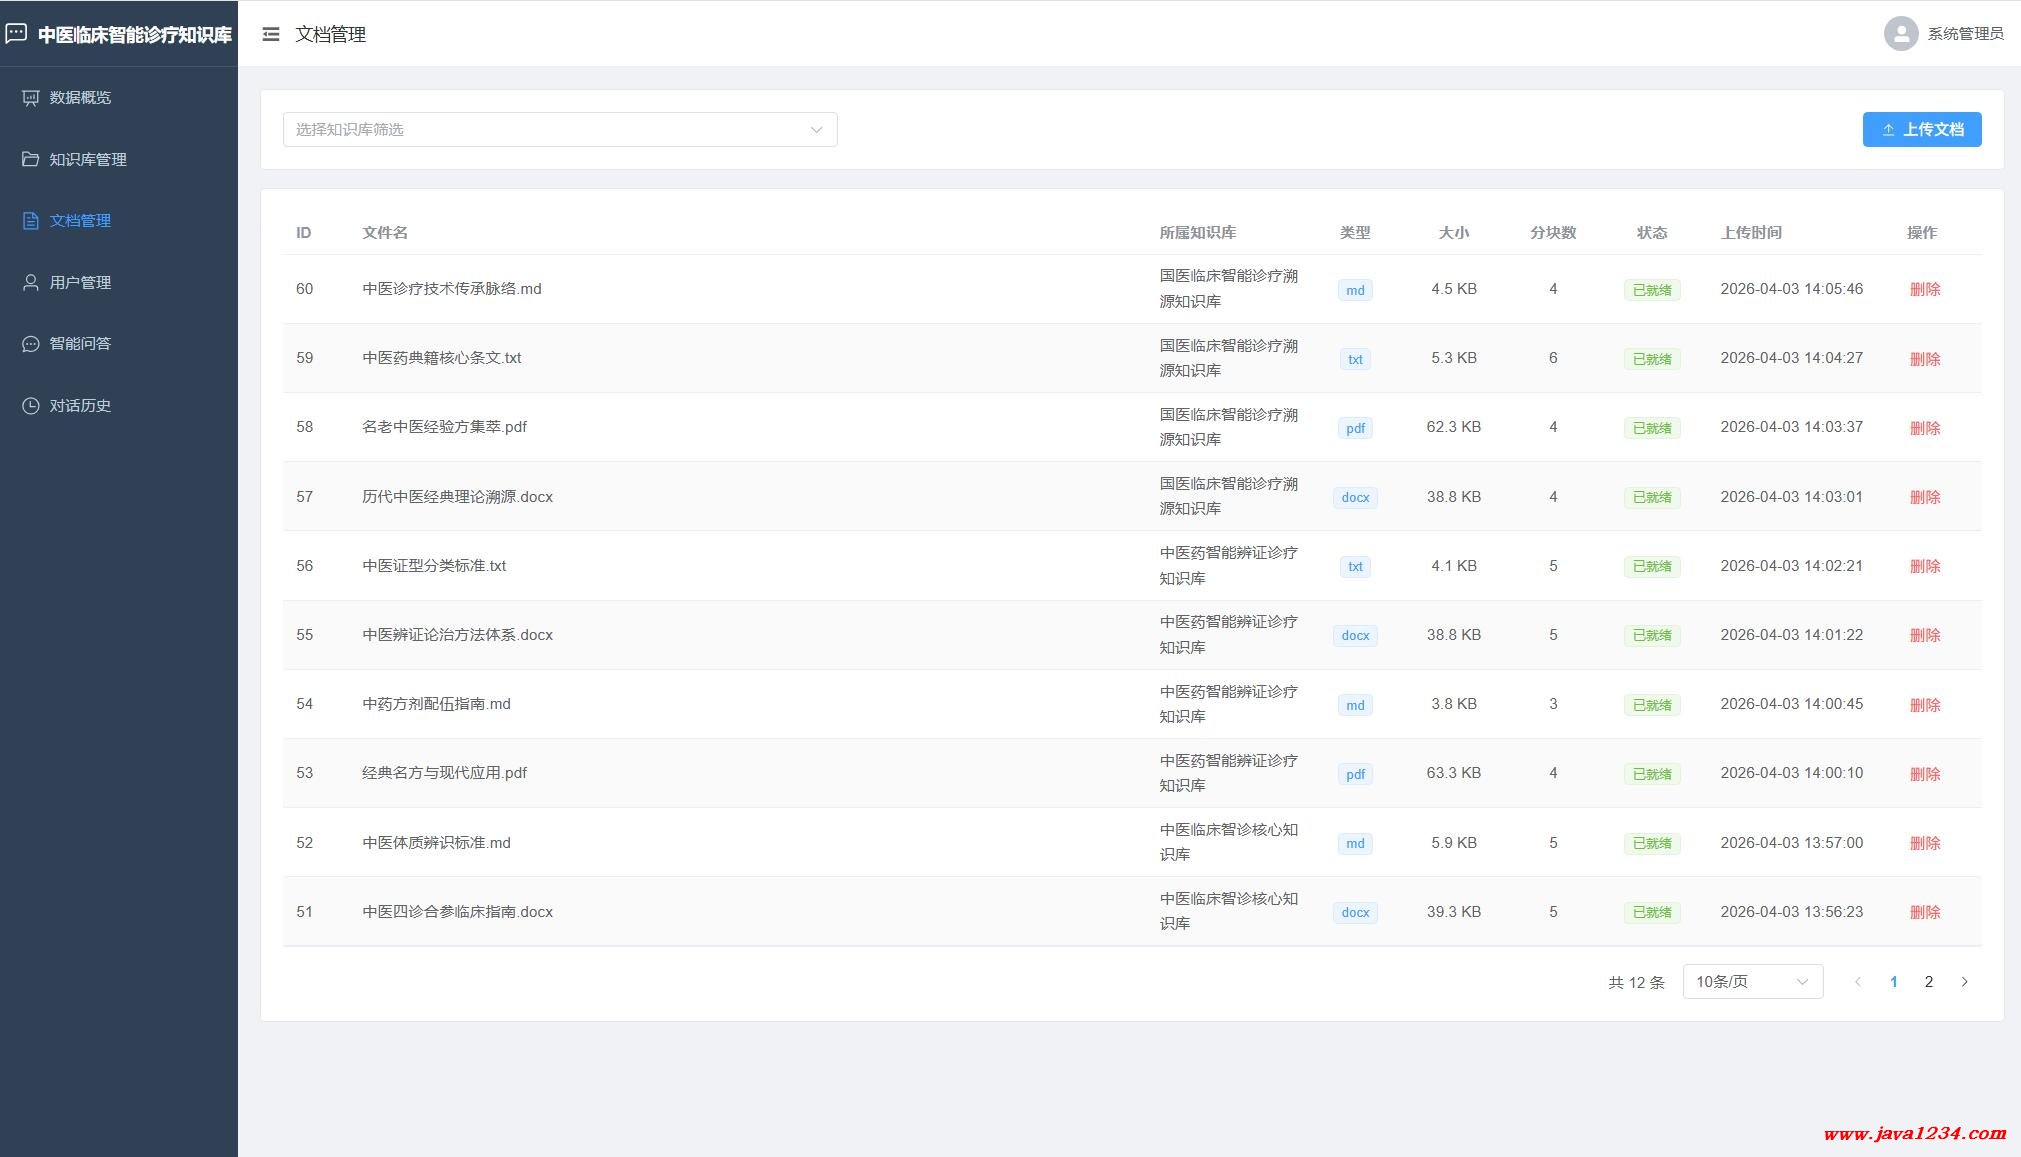Click the 上传文档 upload button
2021x1157 pixels.
(x=1921, y=130)
